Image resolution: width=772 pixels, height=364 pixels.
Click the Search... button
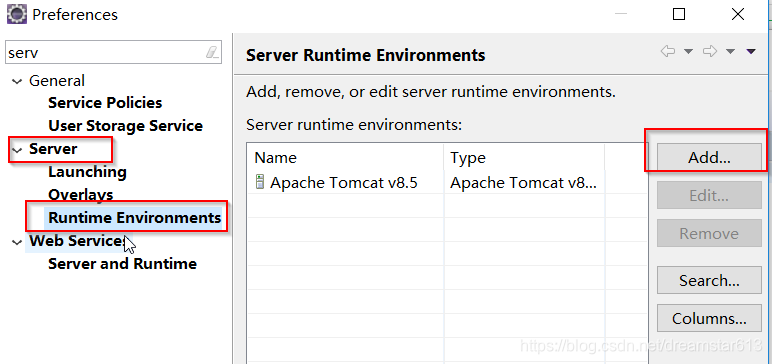(709, 280)
